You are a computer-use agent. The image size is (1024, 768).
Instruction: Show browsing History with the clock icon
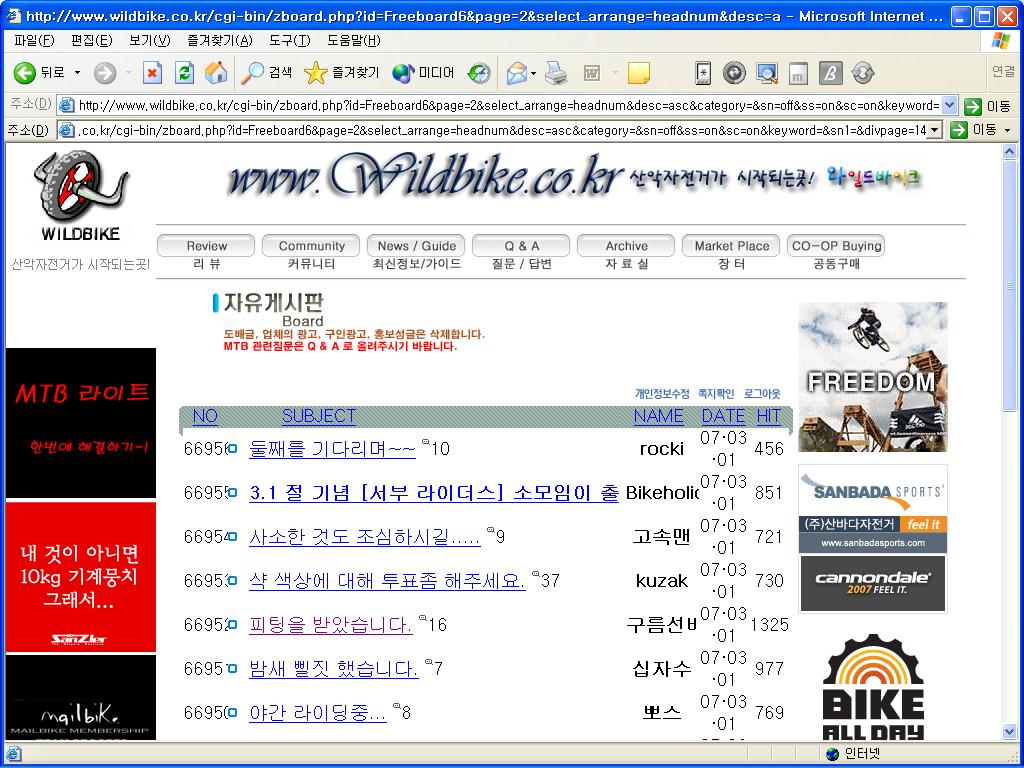pos(479,72)
